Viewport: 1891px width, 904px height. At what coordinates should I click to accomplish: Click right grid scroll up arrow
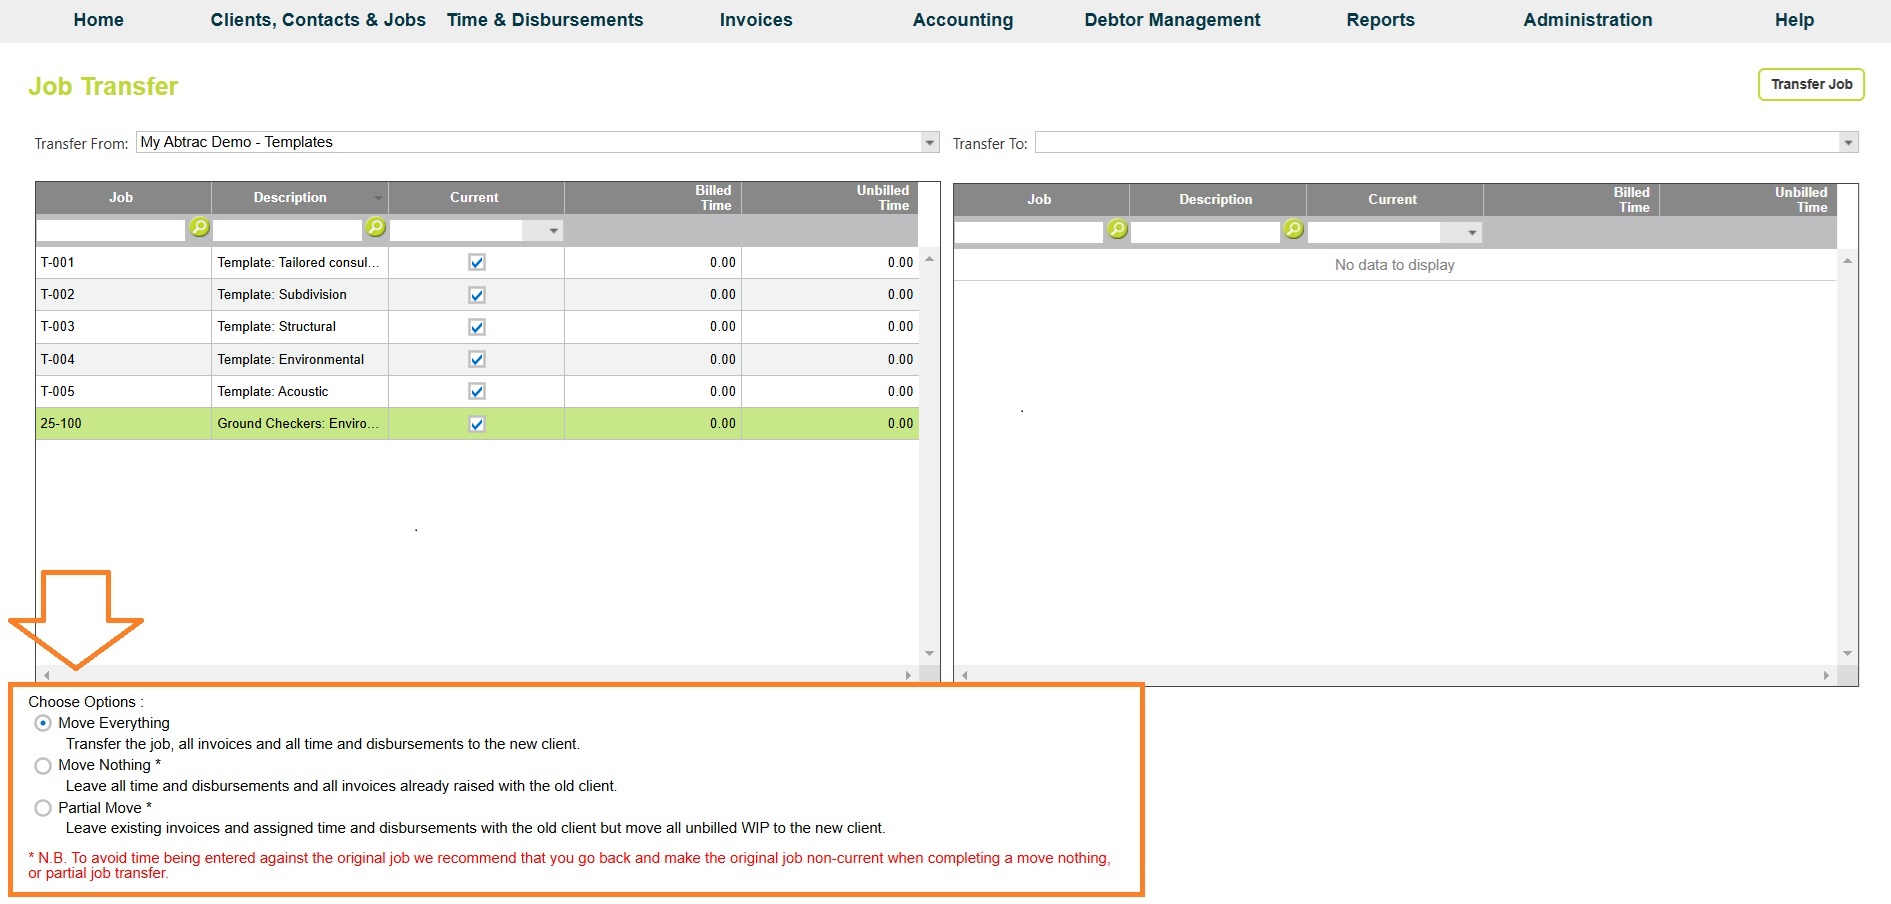point(1847,261)
